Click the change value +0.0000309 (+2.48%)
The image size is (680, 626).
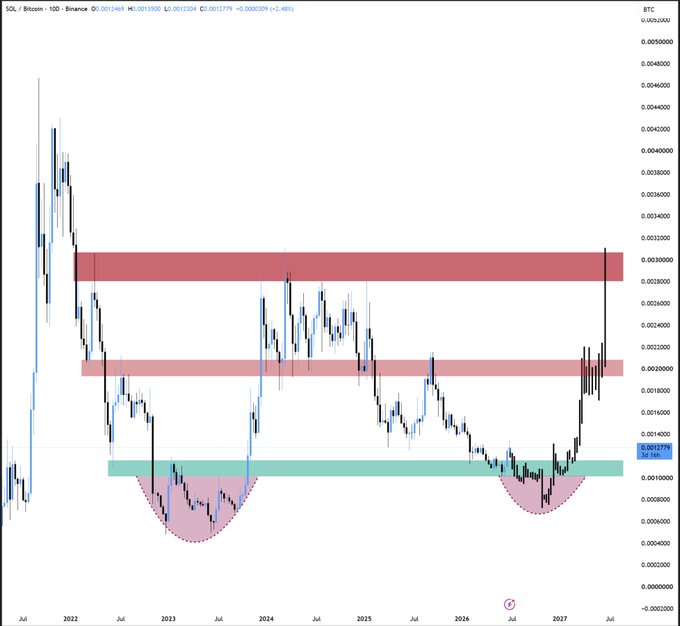265,9
